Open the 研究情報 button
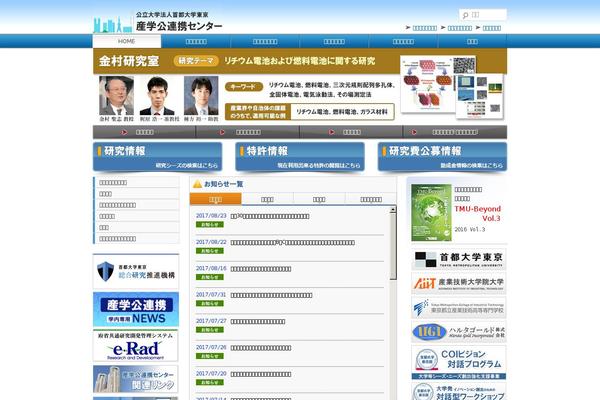The image size is (600, 400). pos(157,157)
